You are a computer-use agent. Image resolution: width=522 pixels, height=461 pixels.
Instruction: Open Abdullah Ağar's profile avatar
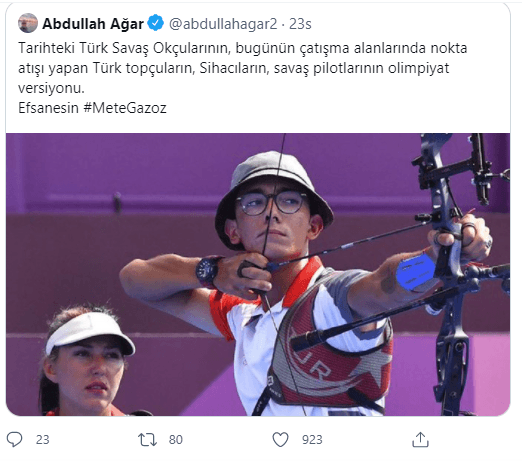pyautogui.click(x=28, y=23)
